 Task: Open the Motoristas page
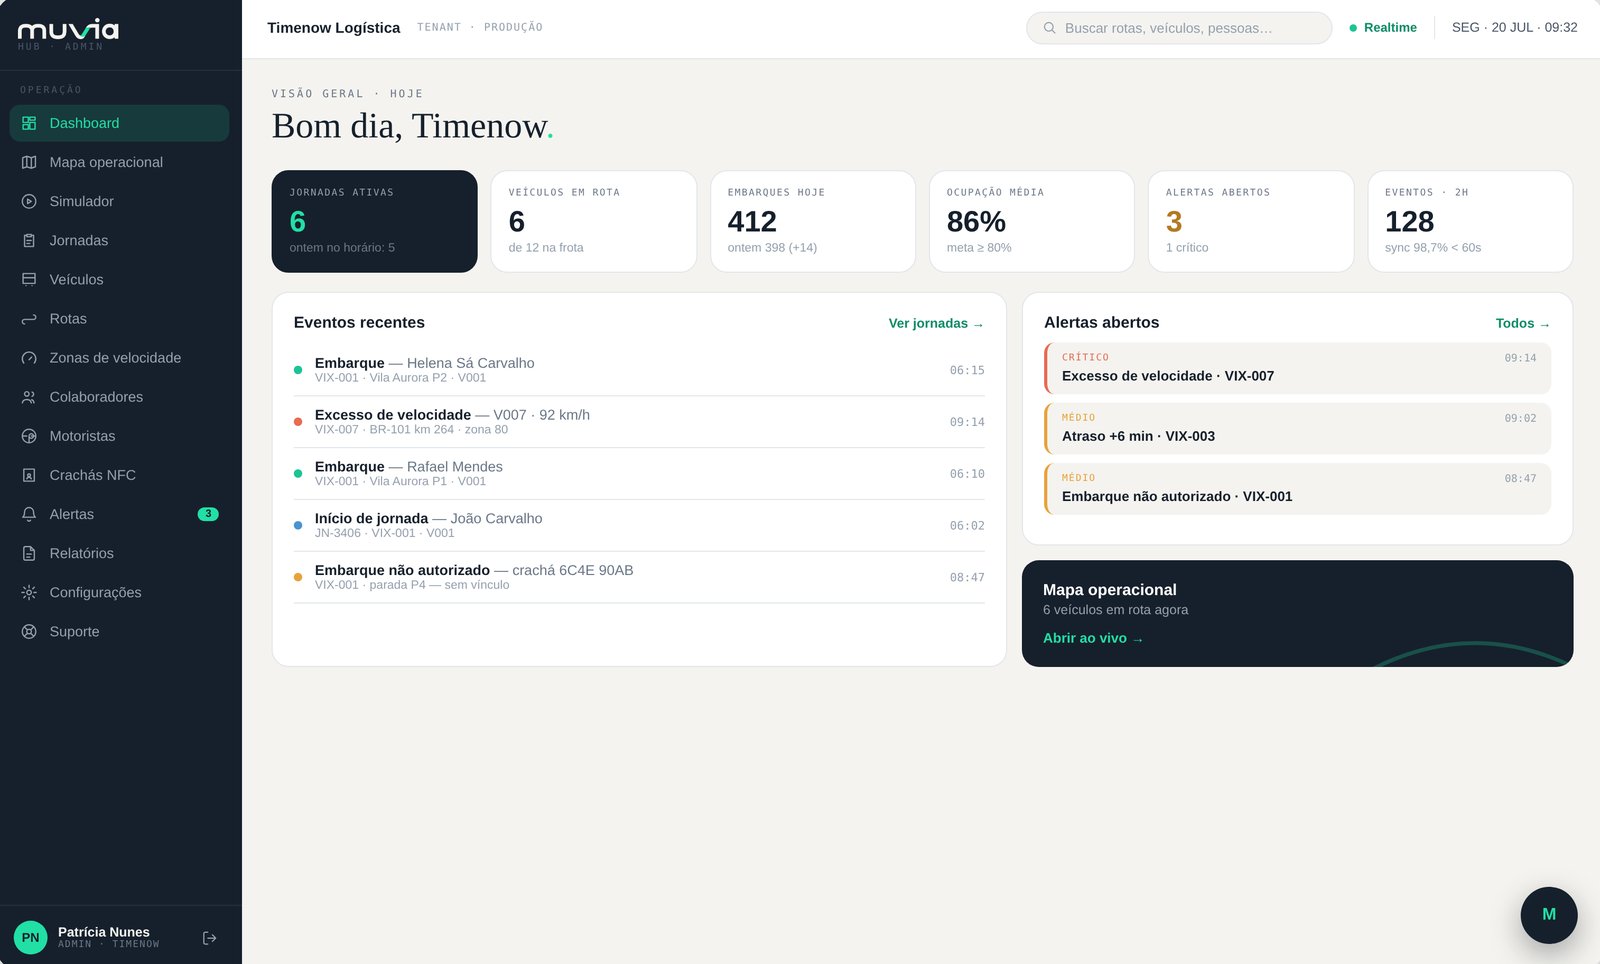click(119, 436)
